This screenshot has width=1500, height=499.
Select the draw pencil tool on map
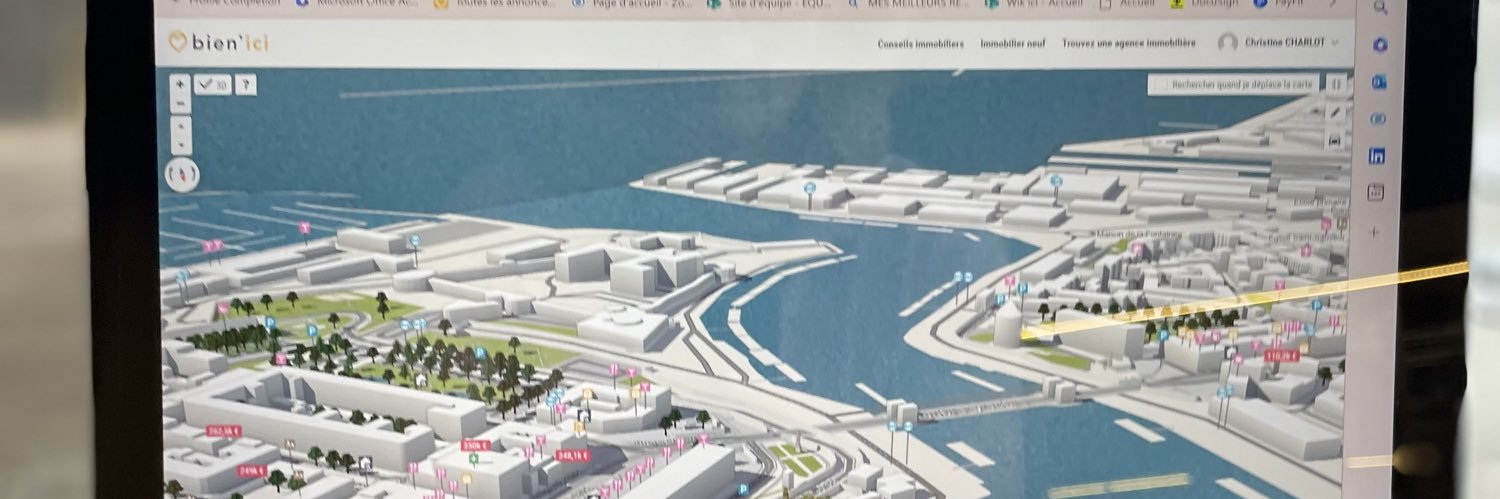pos(1336,113)
